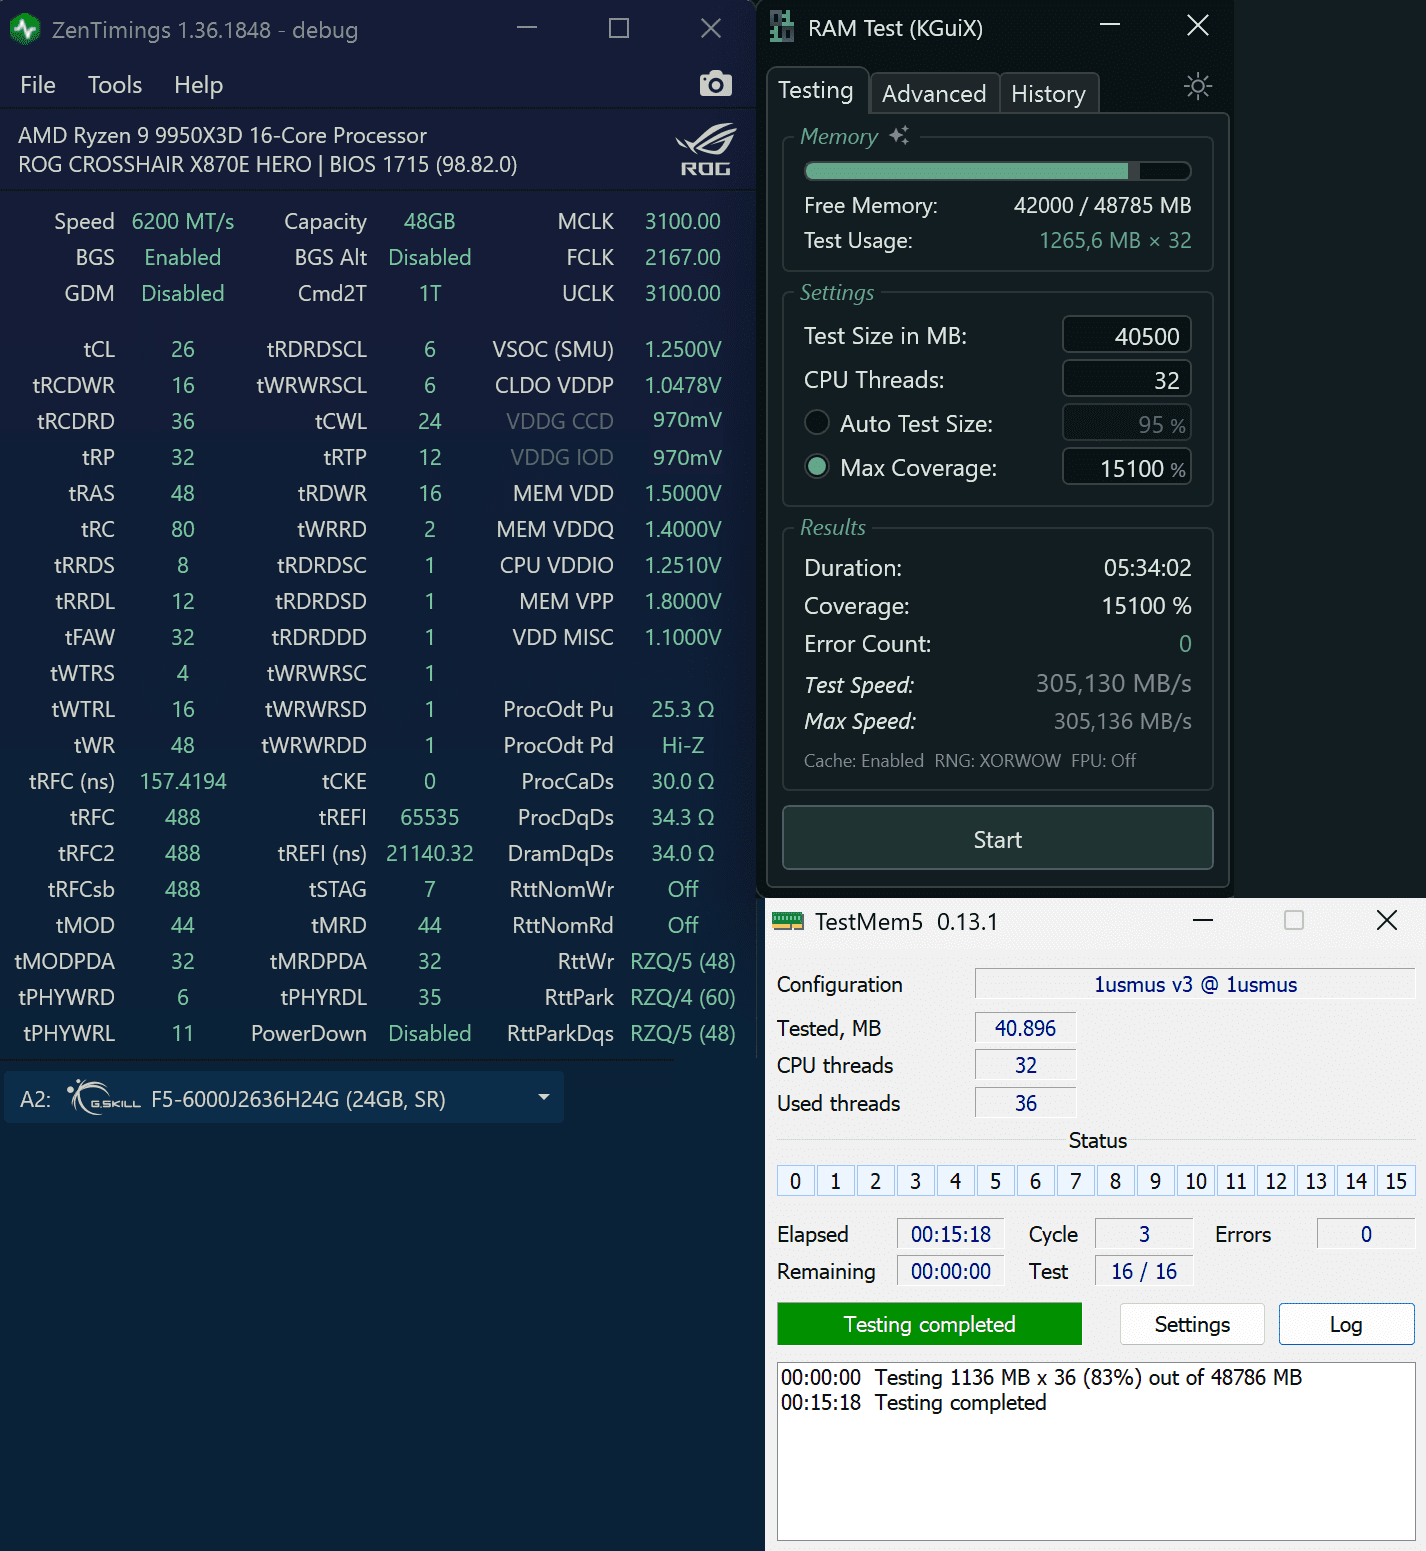Edit the Test Size in MB field
The height and width of the screenshot is (1551, 1426).
pos(1126,335)
